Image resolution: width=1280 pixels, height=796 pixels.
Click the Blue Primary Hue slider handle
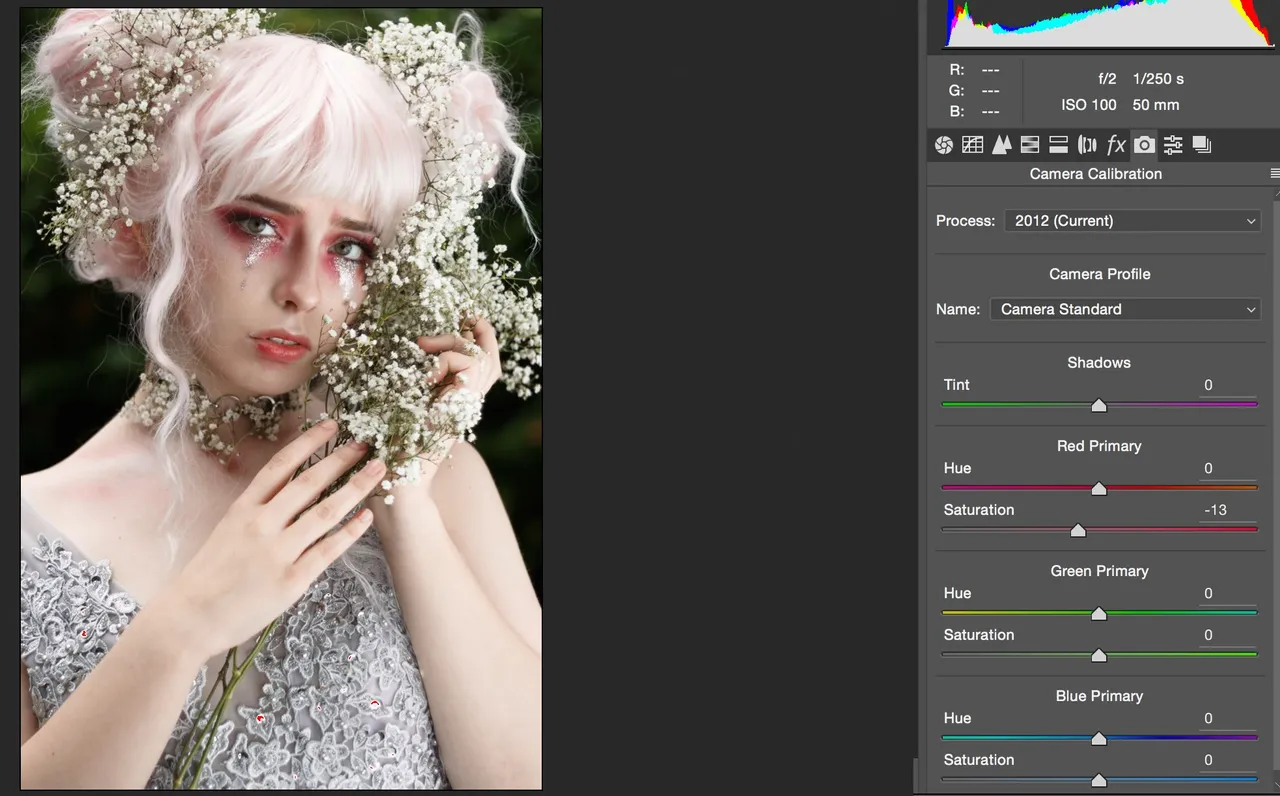coord(1099,738)
